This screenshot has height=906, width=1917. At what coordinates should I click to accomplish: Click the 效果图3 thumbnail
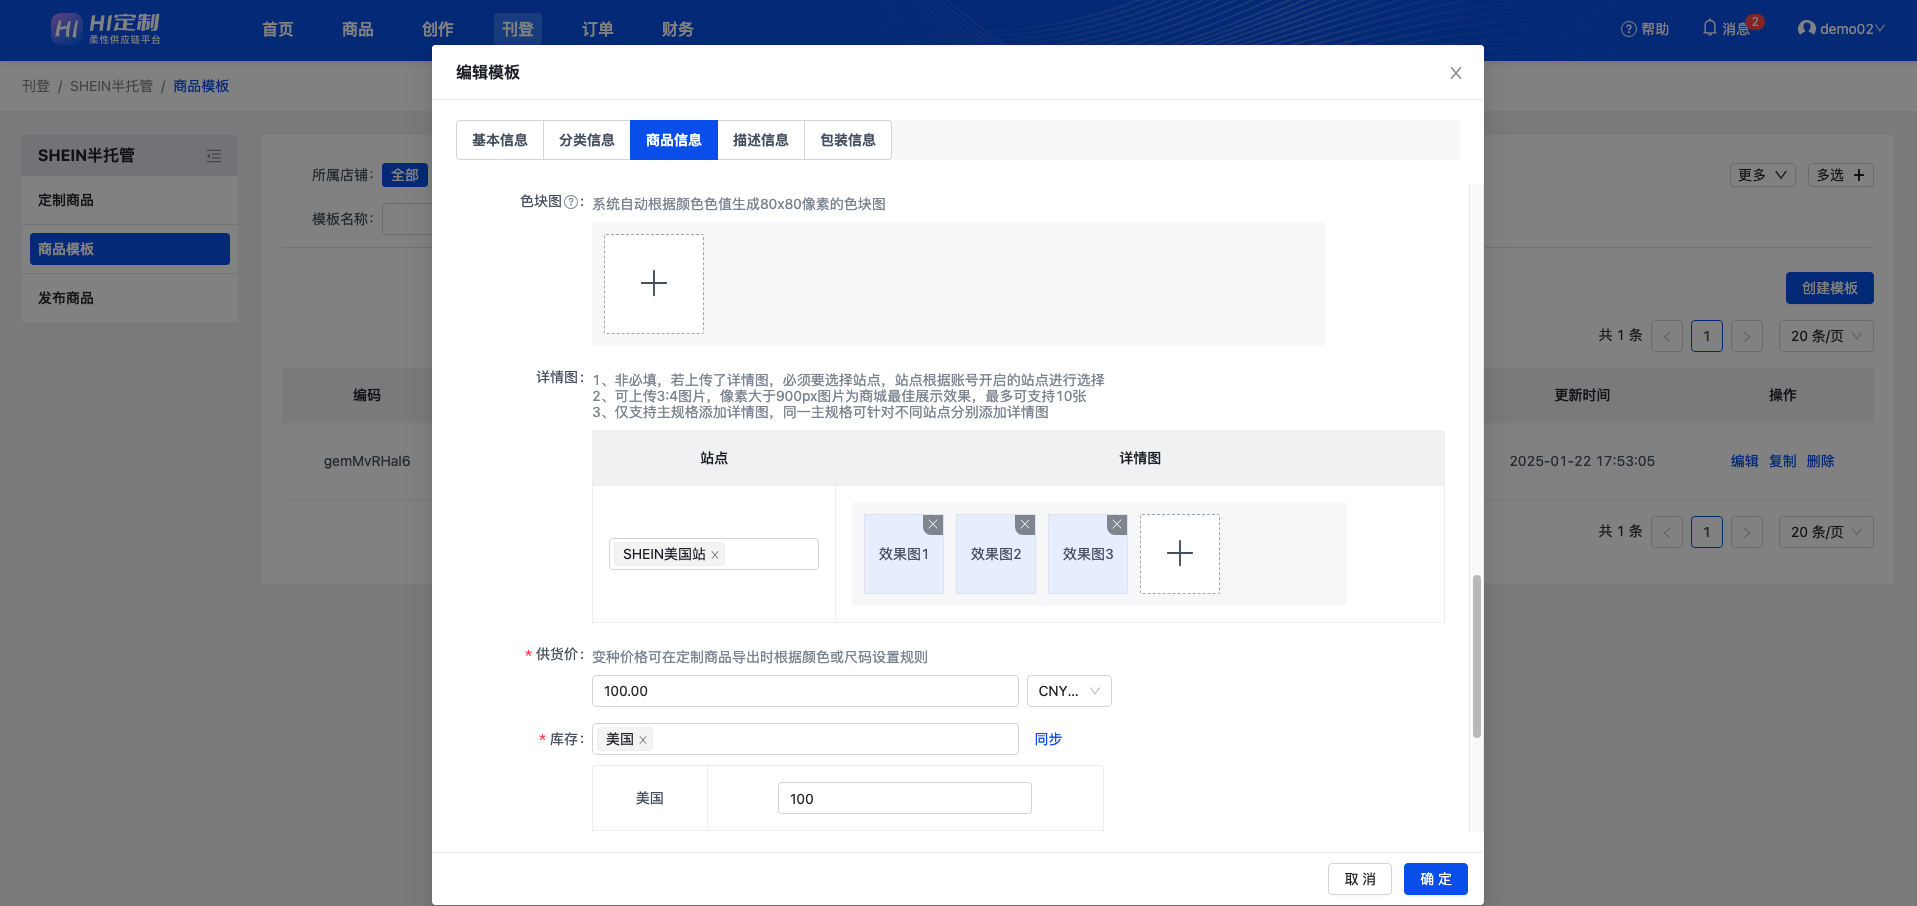[x=1088, y=554]
